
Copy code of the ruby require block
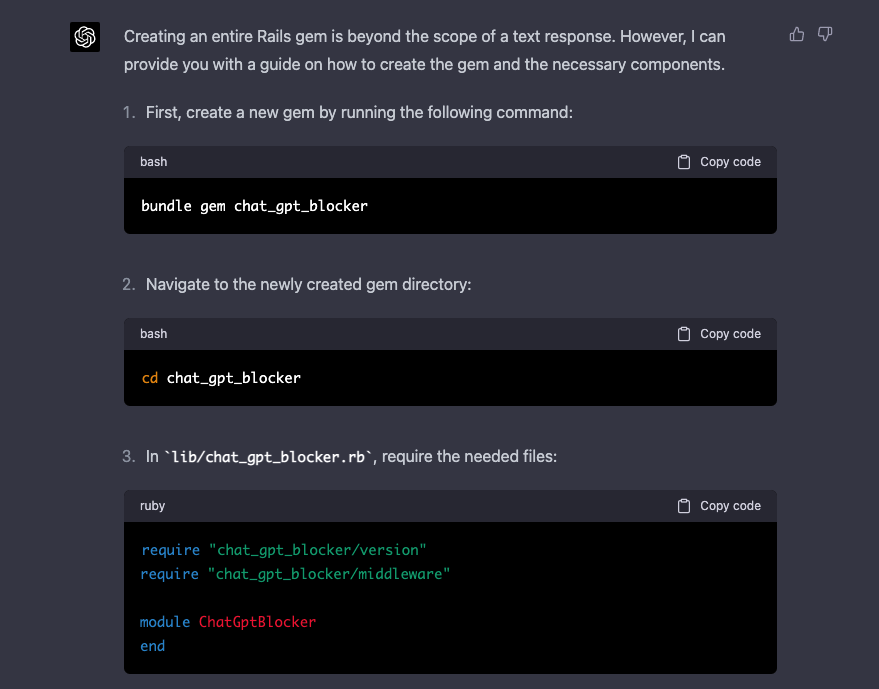[719, 506]
